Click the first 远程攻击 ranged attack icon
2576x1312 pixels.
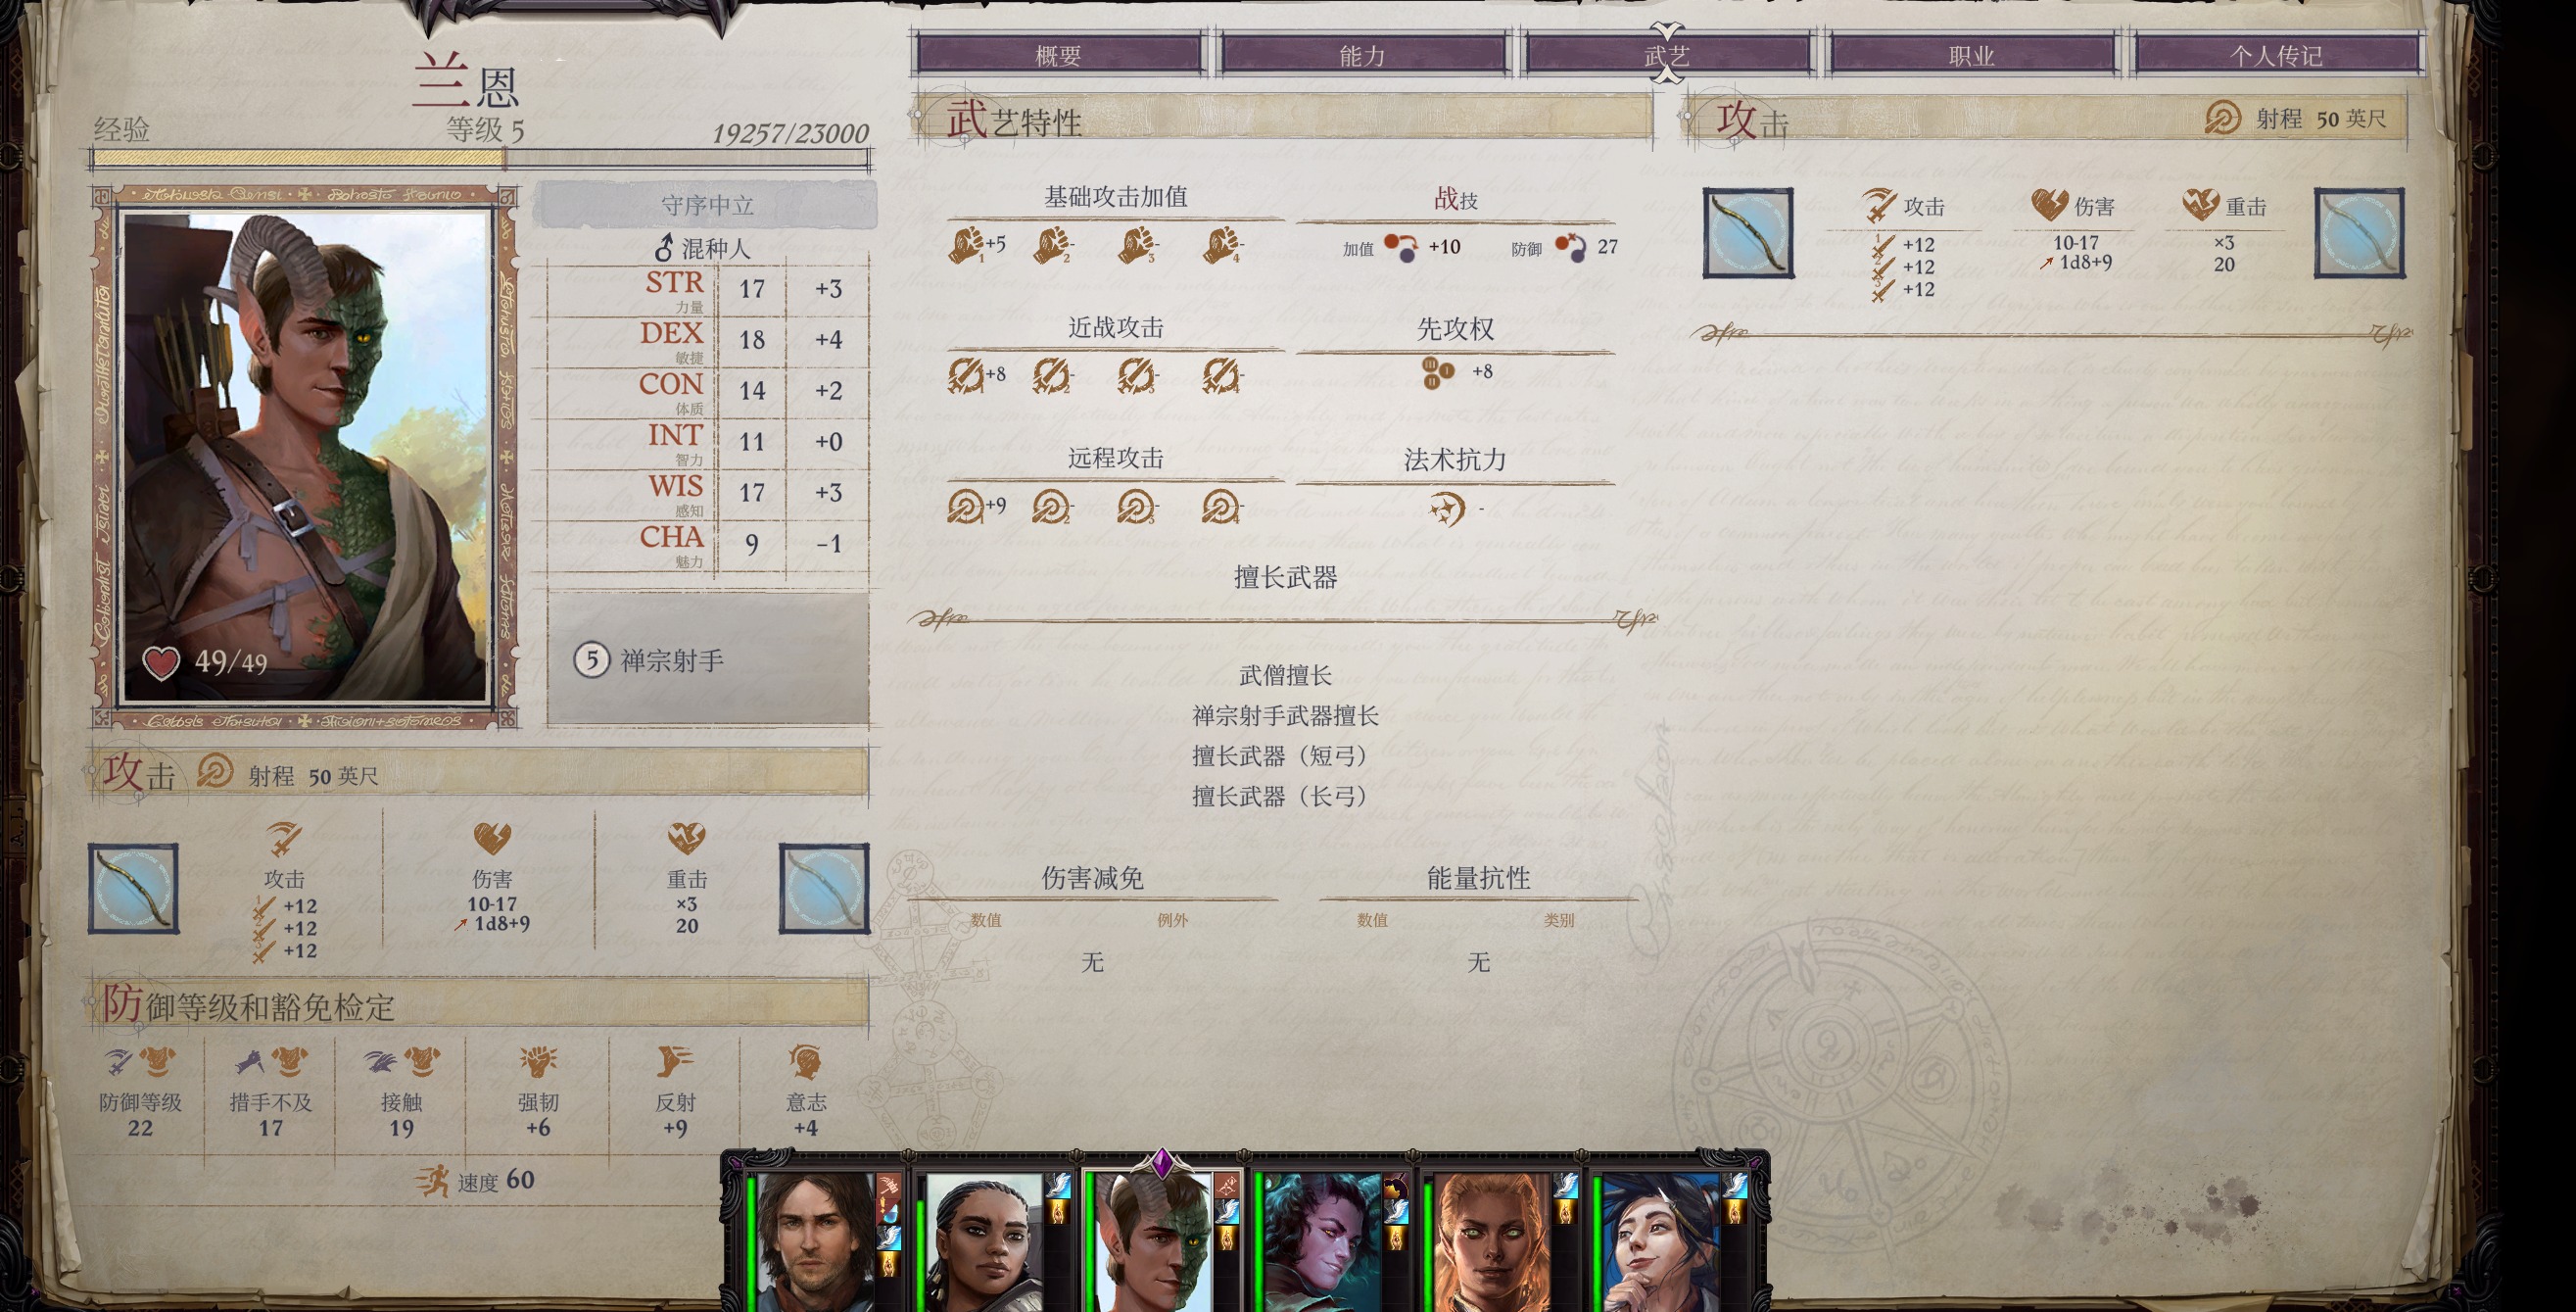965,507
